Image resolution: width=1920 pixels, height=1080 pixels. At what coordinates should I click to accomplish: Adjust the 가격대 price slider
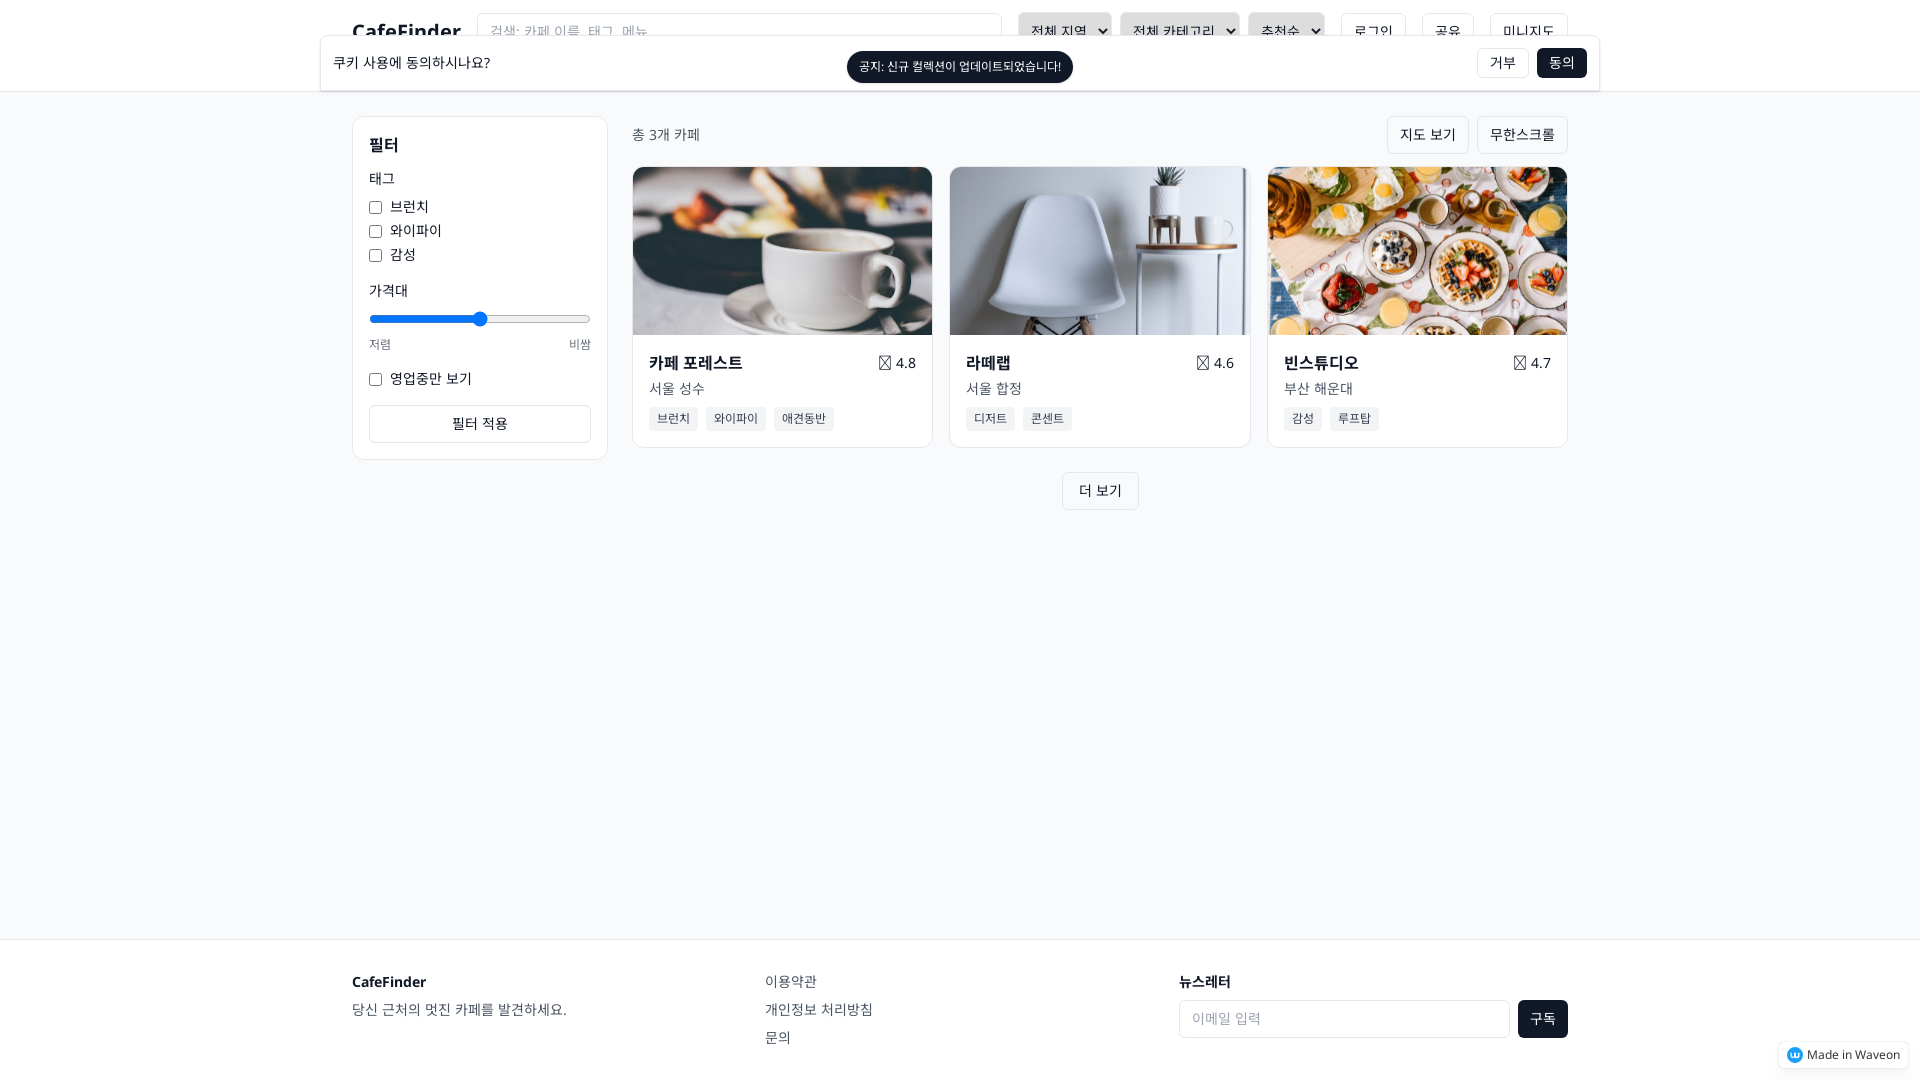[x=481, y=319]
